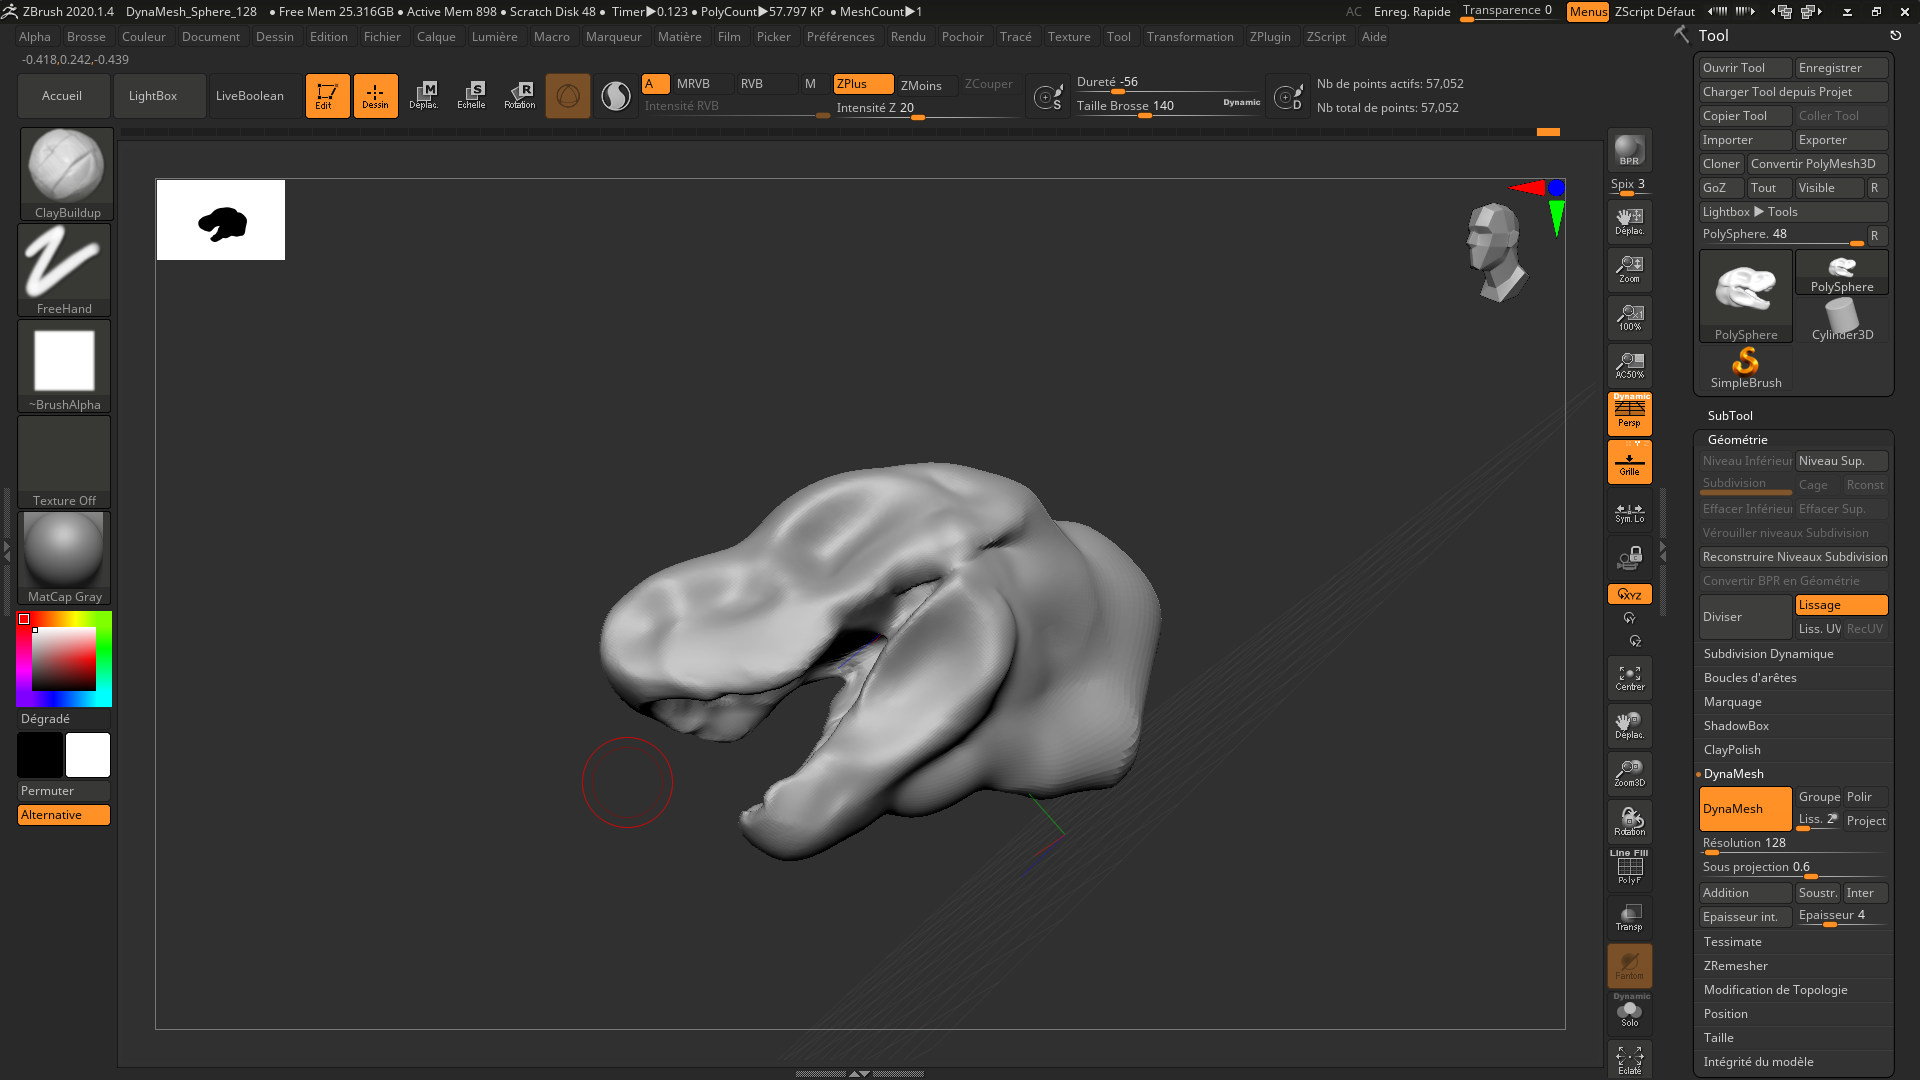Screen dimensions: 1920x1080
Task: Select the SimpleBrush tool thumbnail
Action: pos(1746,368)
